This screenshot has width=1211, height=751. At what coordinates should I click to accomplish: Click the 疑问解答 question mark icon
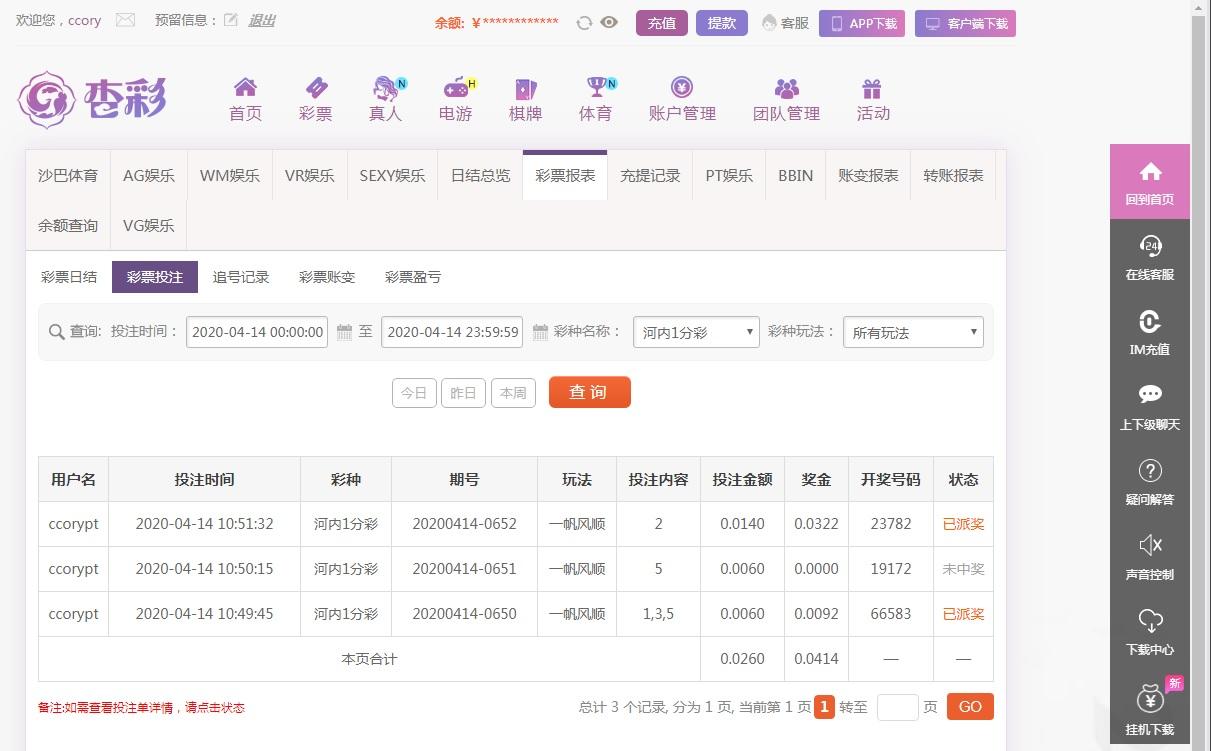pyautogui.click(x=1150, y=471)
